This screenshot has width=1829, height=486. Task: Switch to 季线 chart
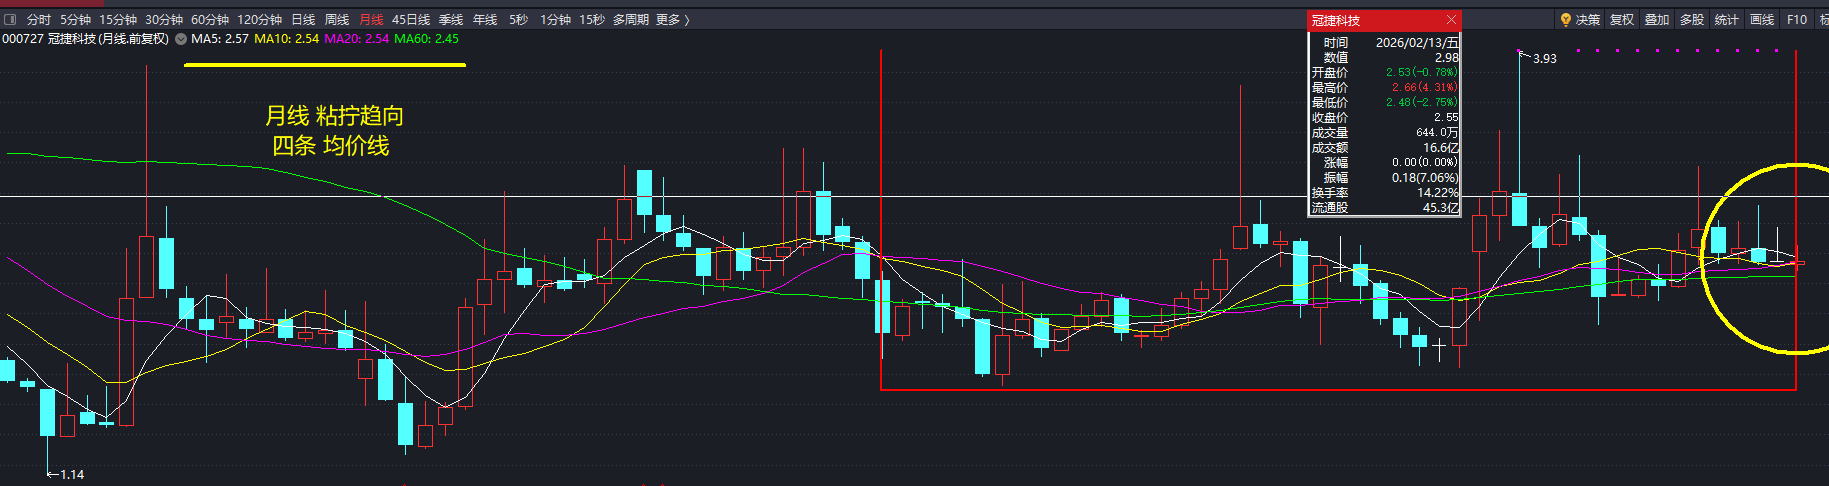click(451, 19)
